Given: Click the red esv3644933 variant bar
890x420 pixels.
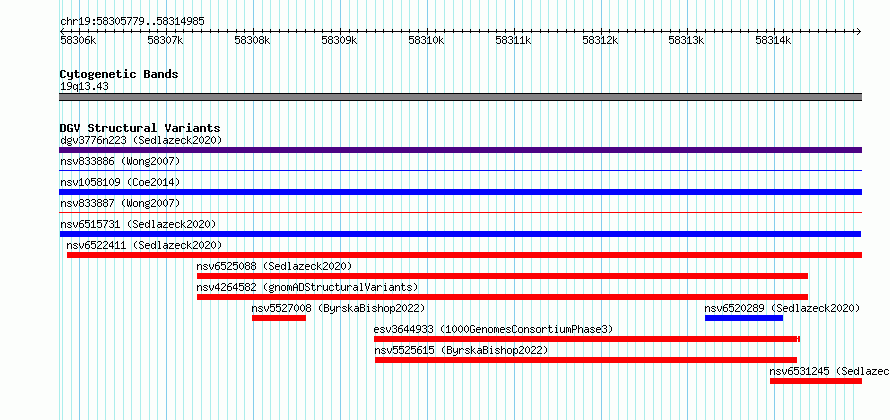Looking at the screenshot, I should coord(587,339).
